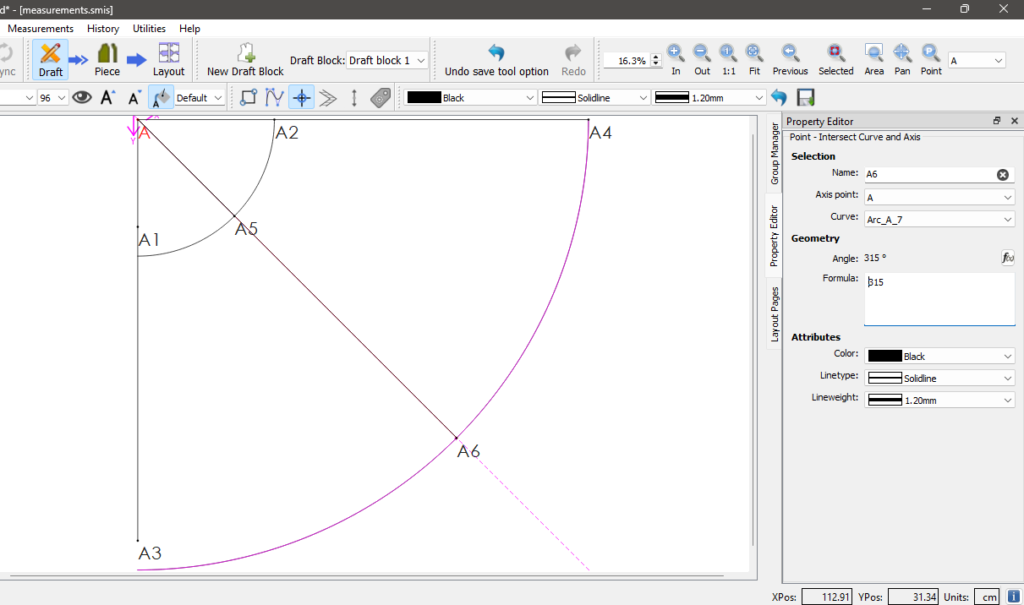
Task: Create a New Draft Block
Action: [246, 59]
